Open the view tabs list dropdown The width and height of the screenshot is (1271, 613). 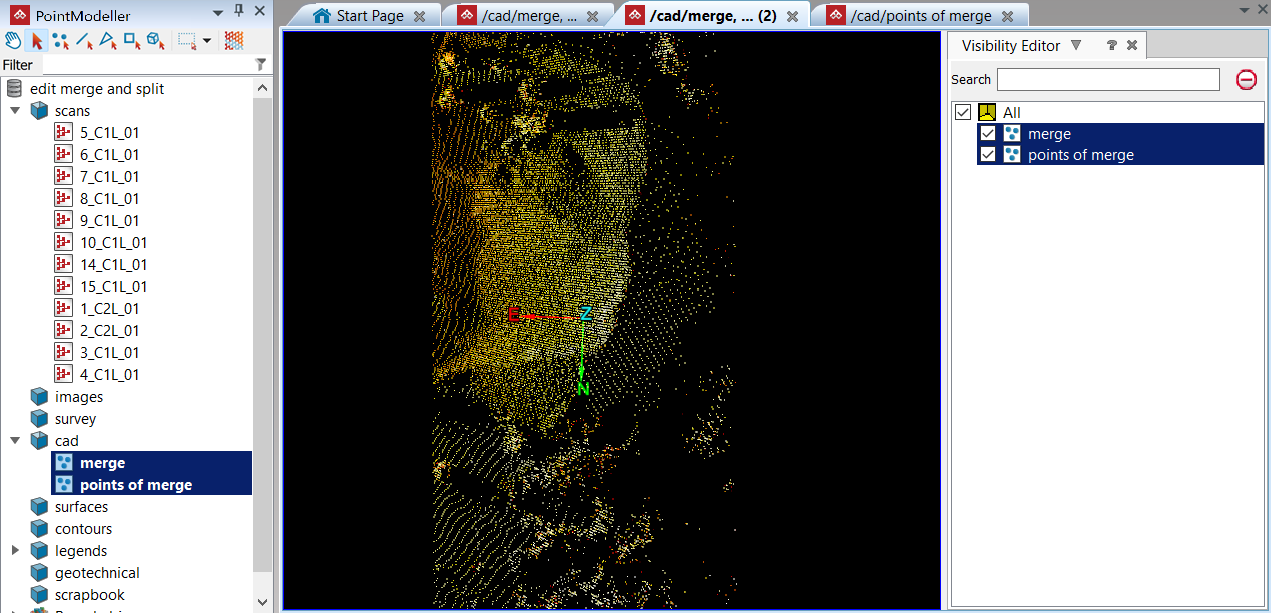click(1246, 9)
